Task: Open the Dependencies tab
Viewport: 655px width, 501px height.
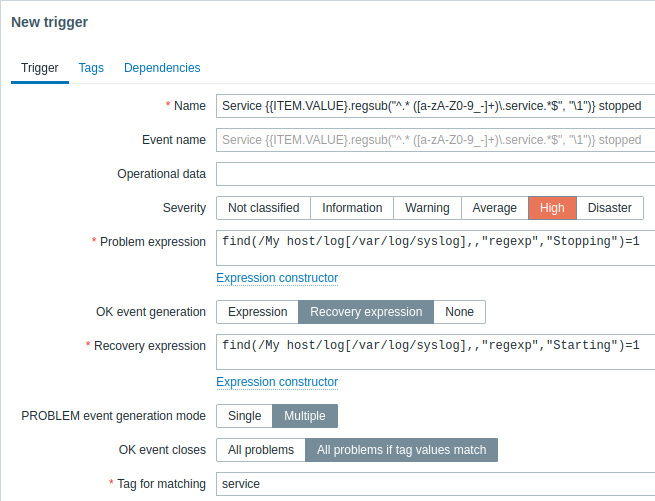Action: (162, 68)
